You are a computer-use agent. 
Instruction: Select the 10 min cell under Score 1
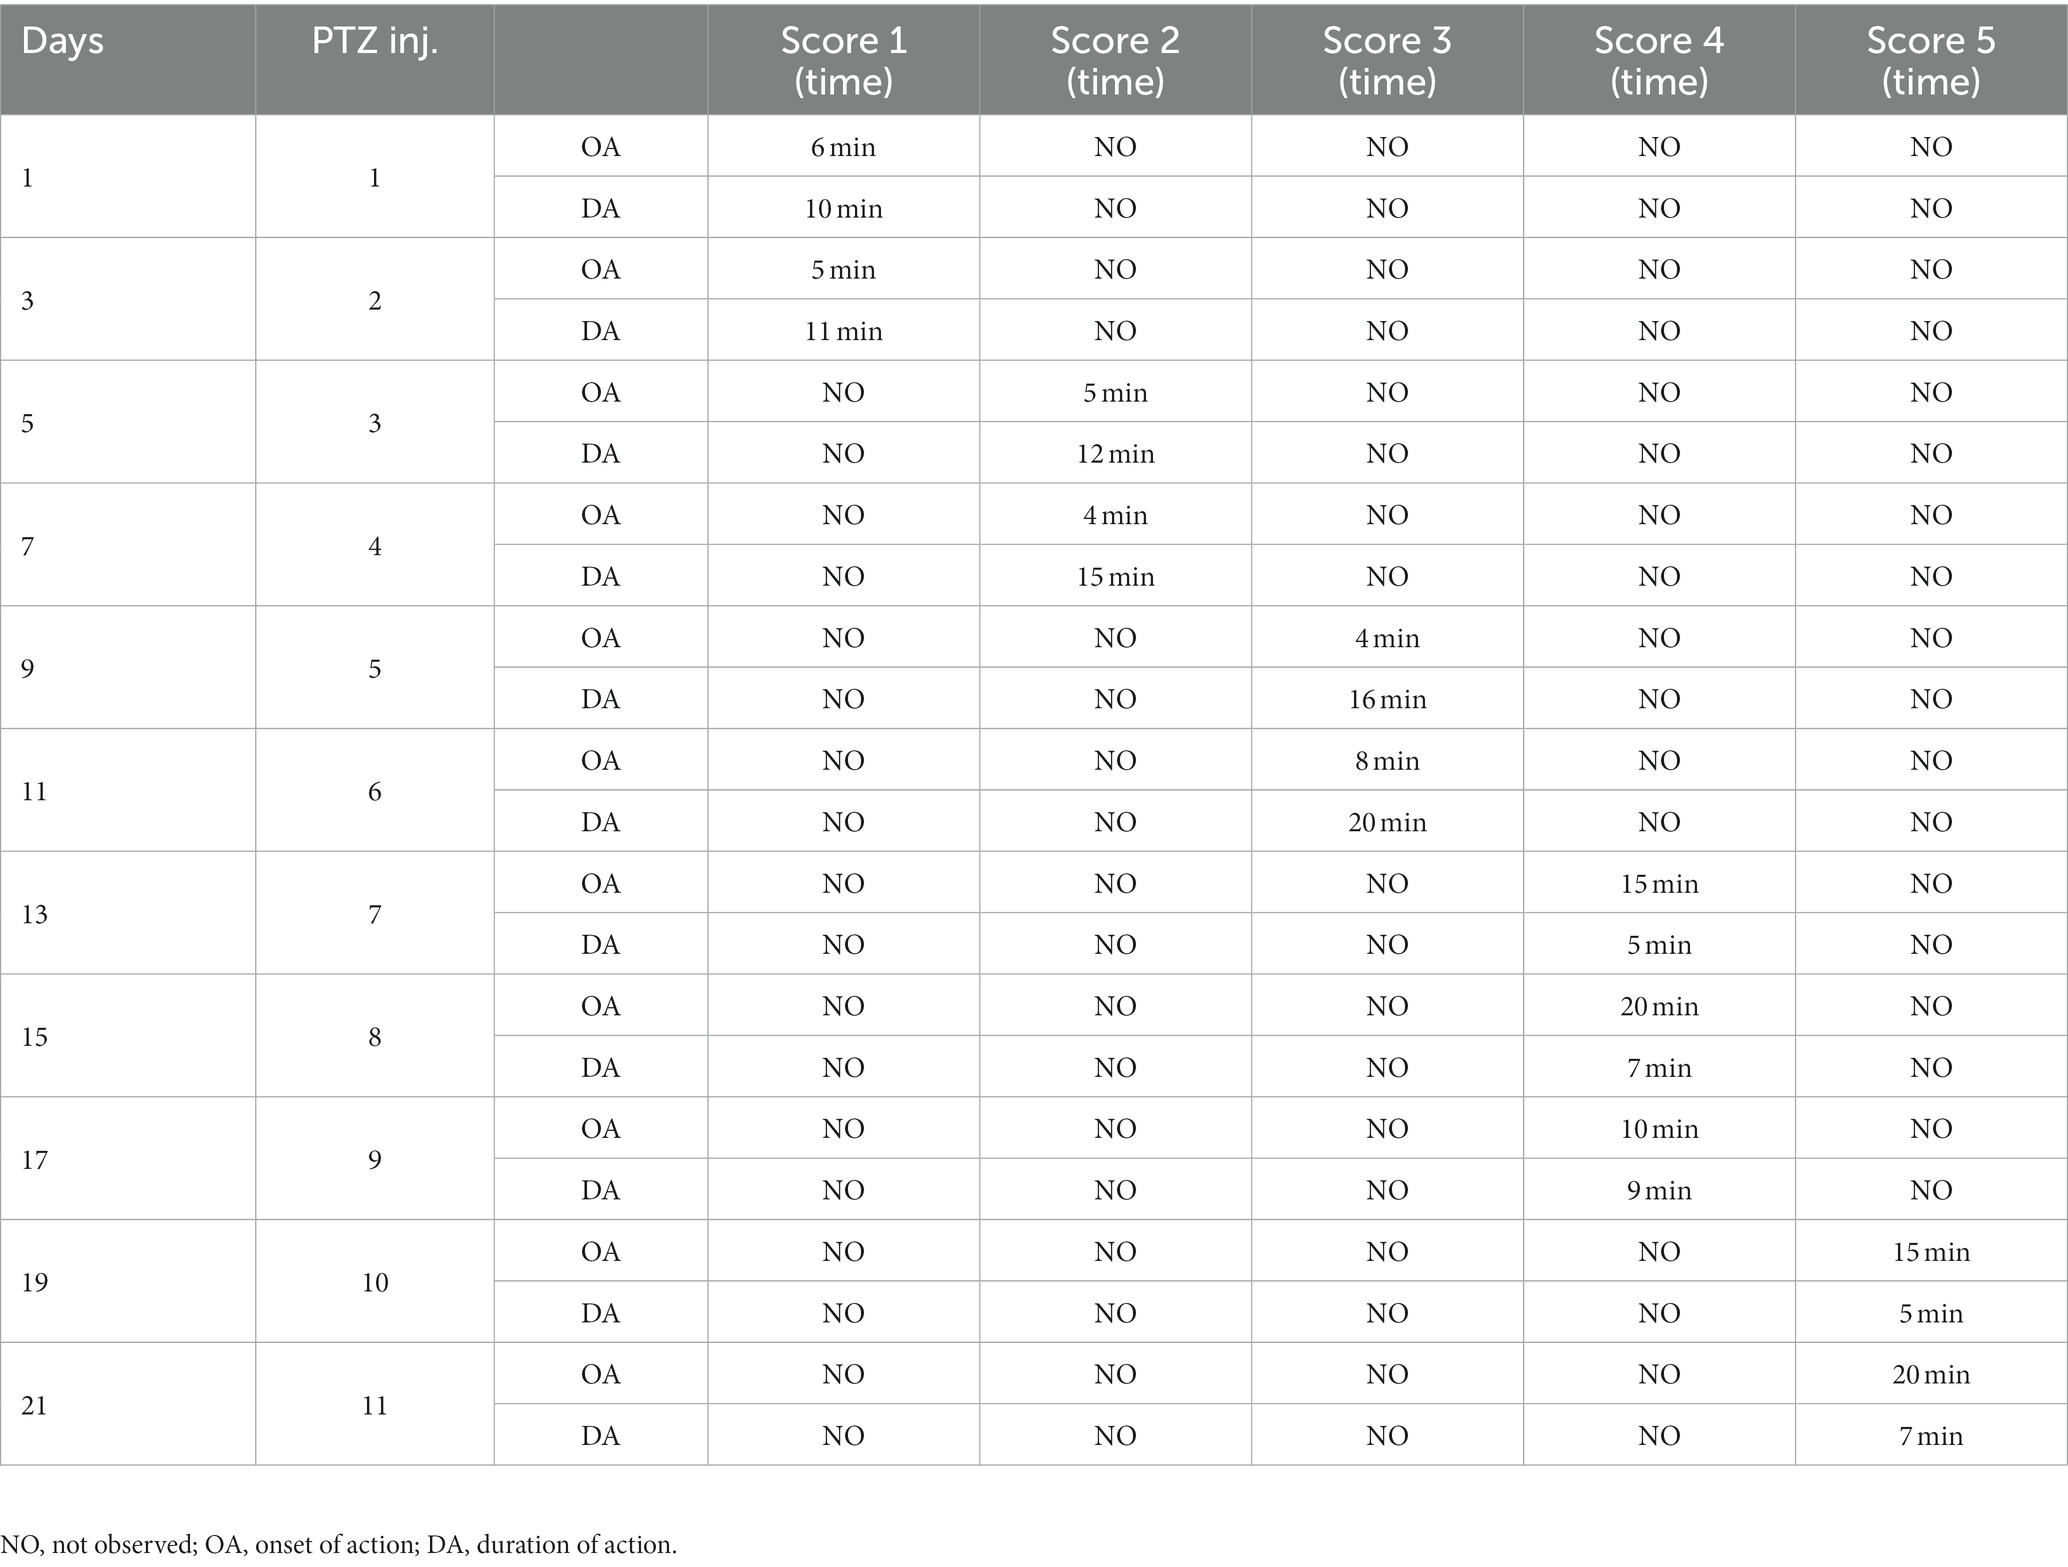(x=843, y=208)
